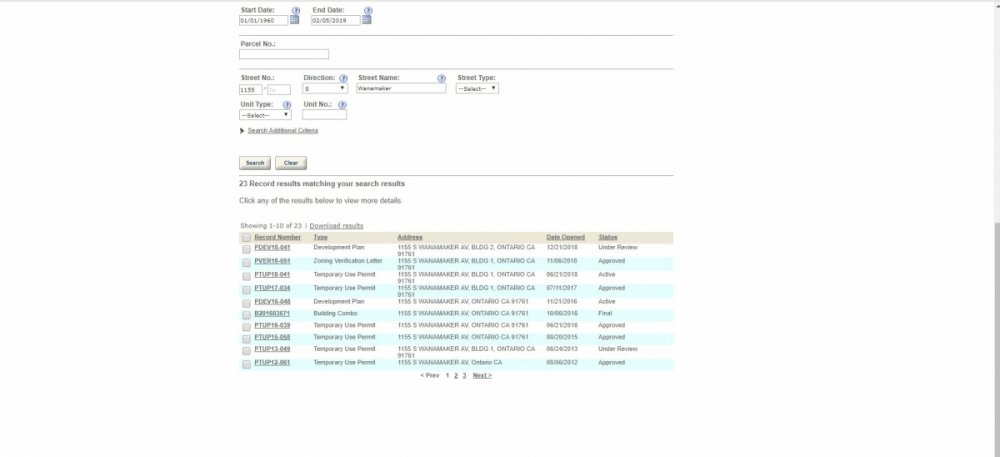1000x457 pixels.
Task: Check the PTUP16-039 record checkbox
Action: 246,327
